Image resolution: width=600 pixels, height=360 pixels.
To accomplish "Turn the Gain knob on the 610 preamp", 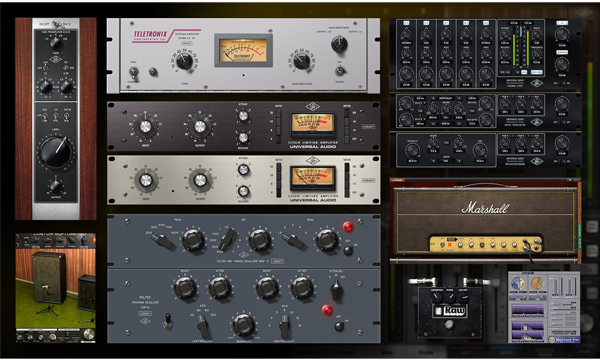I will click(x=56, y=42).
